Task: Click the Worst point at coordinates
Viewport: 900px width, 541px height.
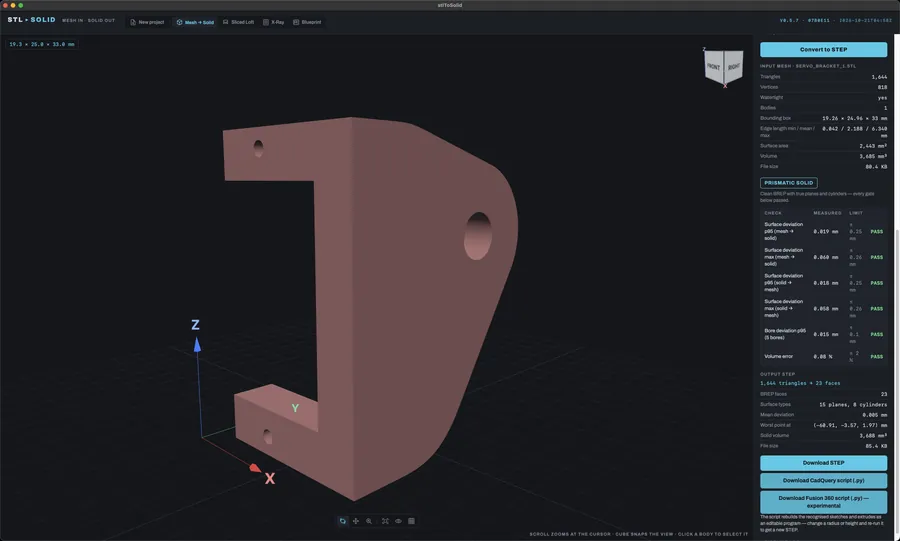Action: (x=850, y=425)
